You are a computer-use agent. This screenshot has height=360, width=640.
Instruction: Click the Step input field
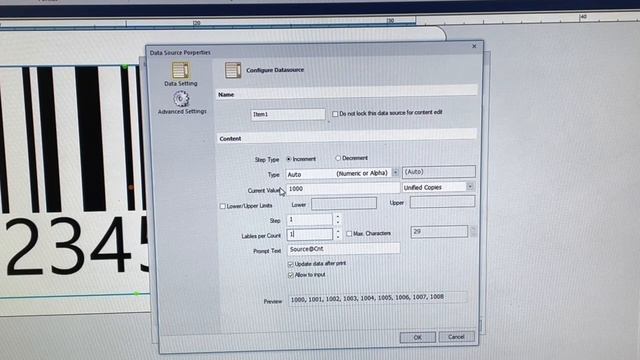click(x=310, y=220)
